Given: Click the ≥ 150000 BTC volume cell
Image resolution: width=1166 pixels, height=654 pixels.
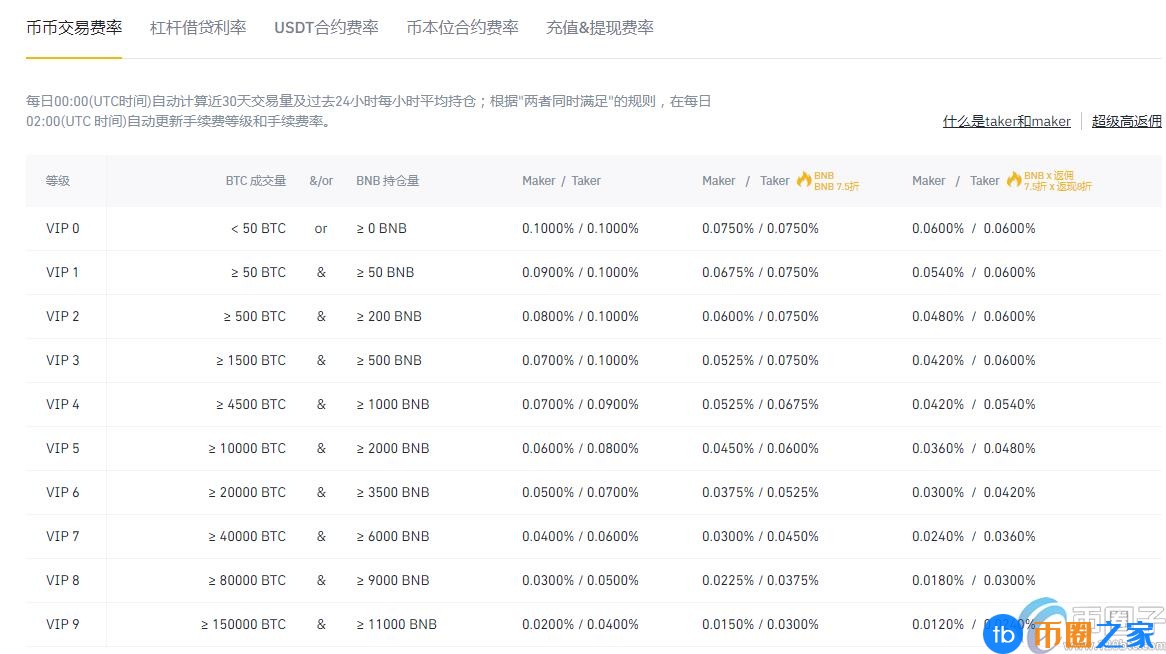Looking at the screenshot, I should (x=243, y=623).
